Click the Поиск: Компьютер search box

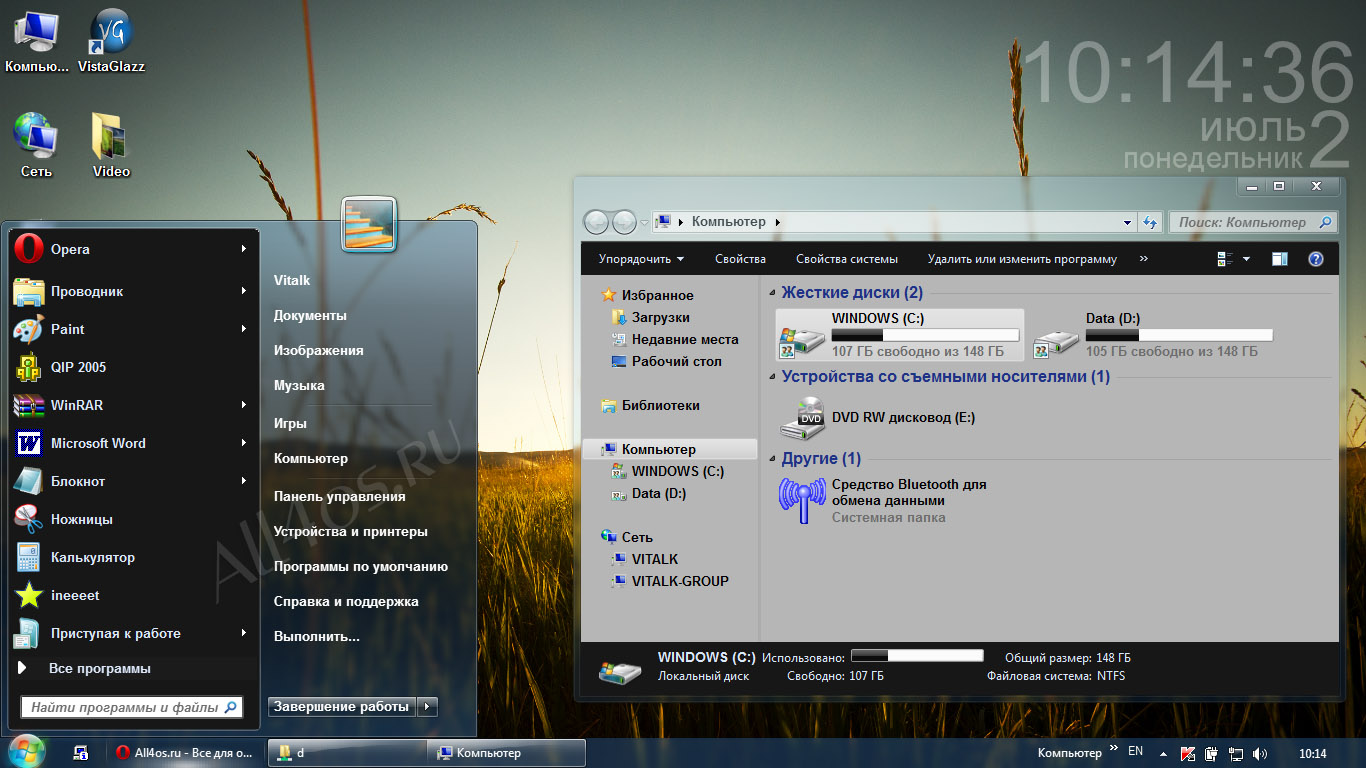[x=1253, y=222]
